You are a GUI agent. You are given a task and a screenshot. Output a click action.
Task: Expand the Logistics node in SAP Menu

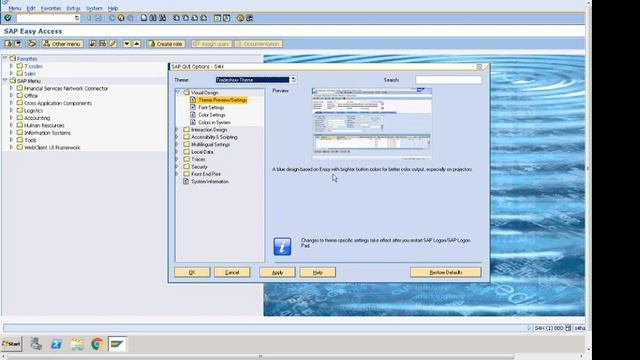(11, 110)
